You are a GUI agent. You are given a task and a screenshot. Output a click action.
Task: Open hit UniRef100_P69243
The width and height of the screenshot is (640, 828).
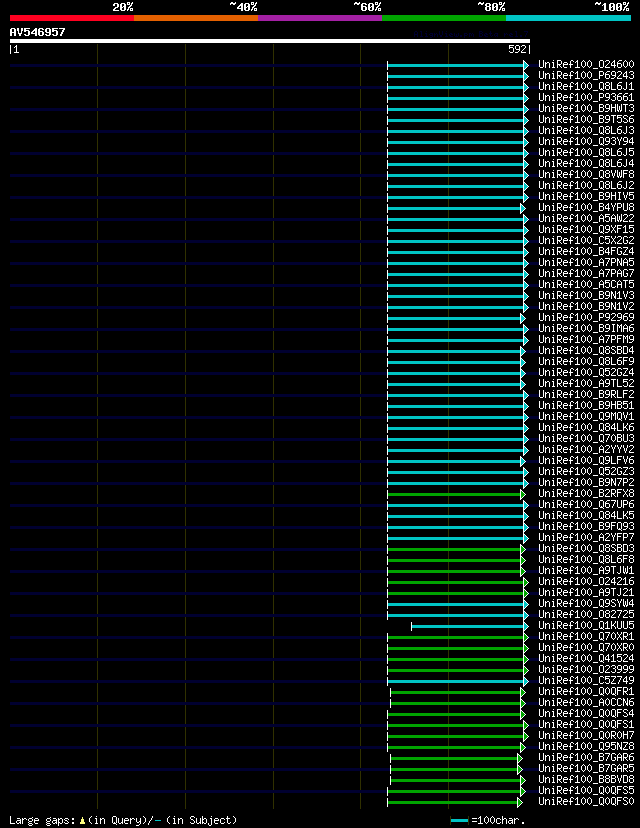586,76
